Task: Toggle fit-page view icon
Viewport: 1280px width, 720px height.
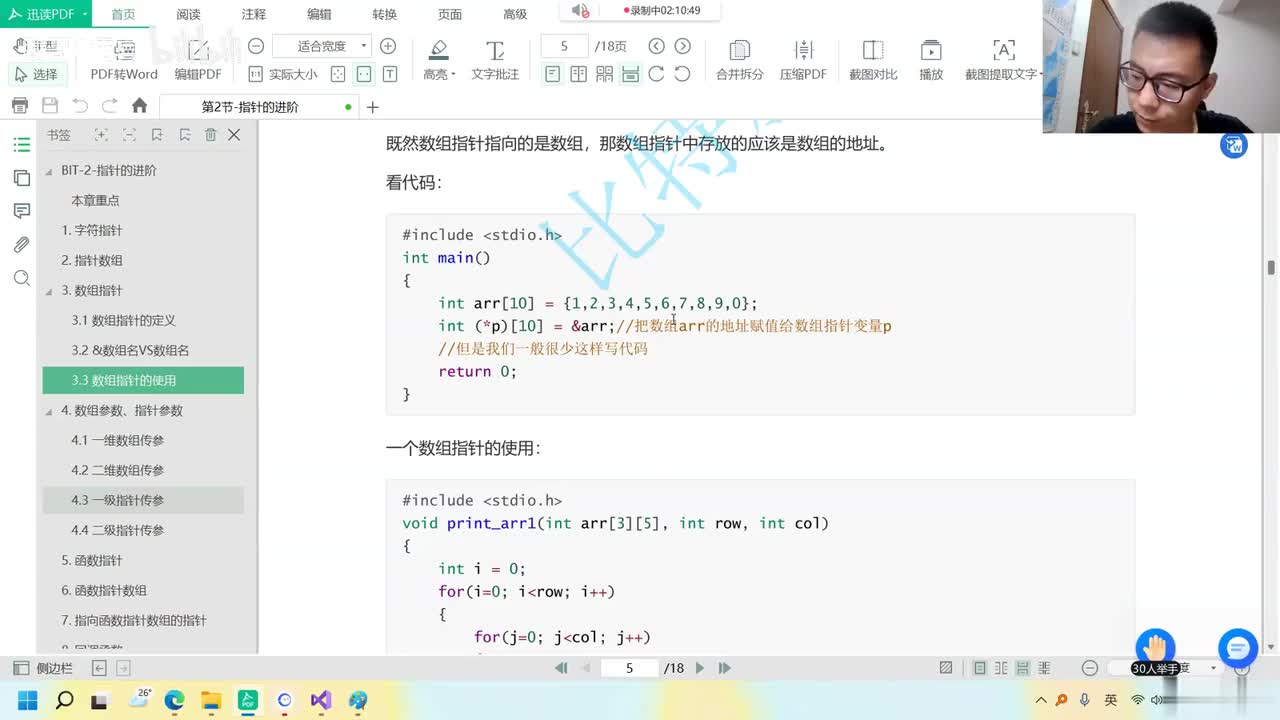Action: tap(338, 74)
